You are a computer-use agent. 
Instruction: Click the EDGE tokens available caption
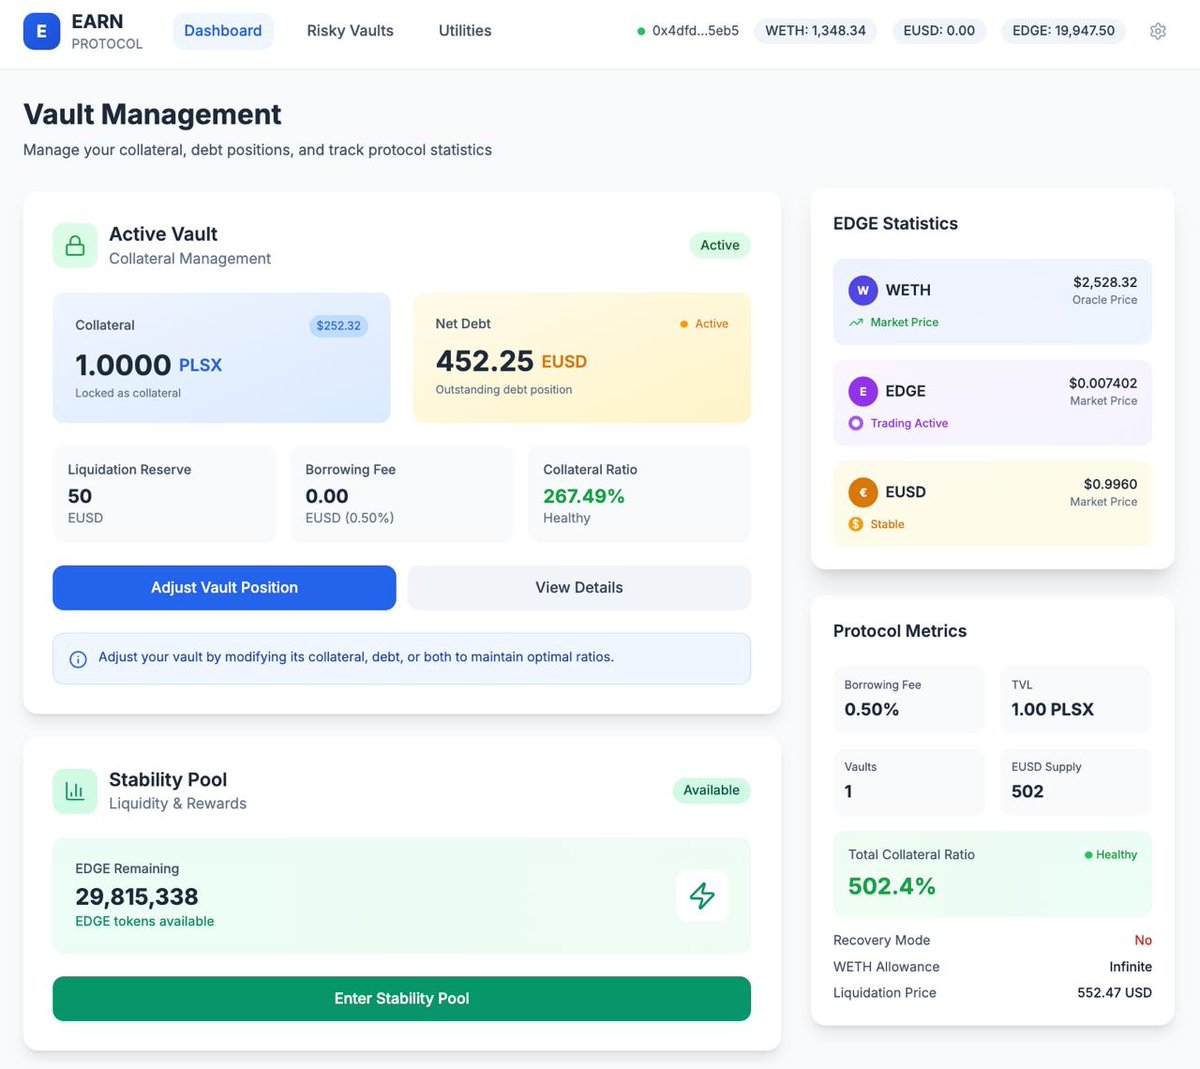click(x=145, y=921)
